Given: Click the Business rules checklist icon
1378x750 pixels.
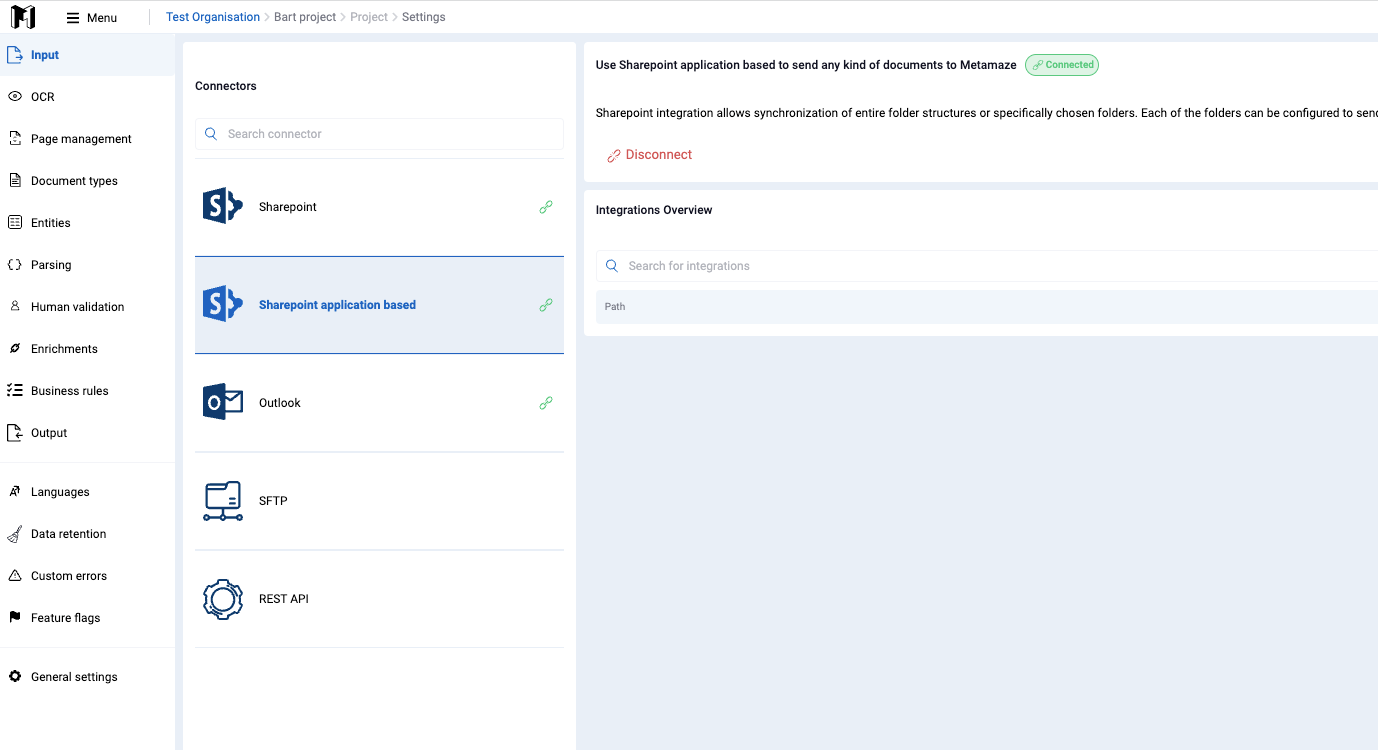Looking at the screenshot, I should pyautogui.click(x=15, y=391).
